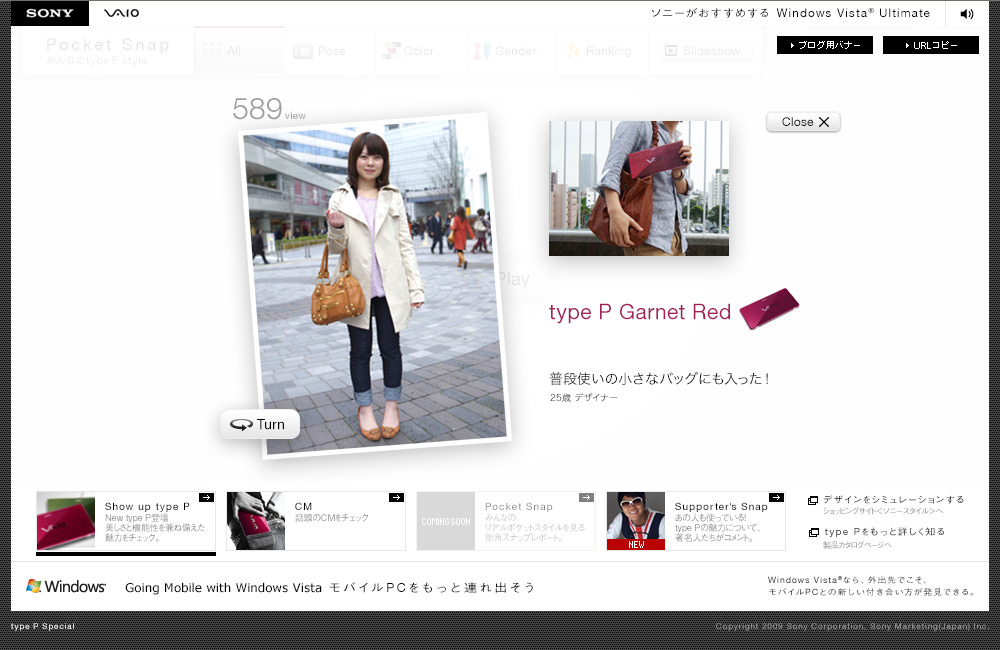Close the snap detail view
Viewport: 1000px width, 650px height.
coord(804,122)
